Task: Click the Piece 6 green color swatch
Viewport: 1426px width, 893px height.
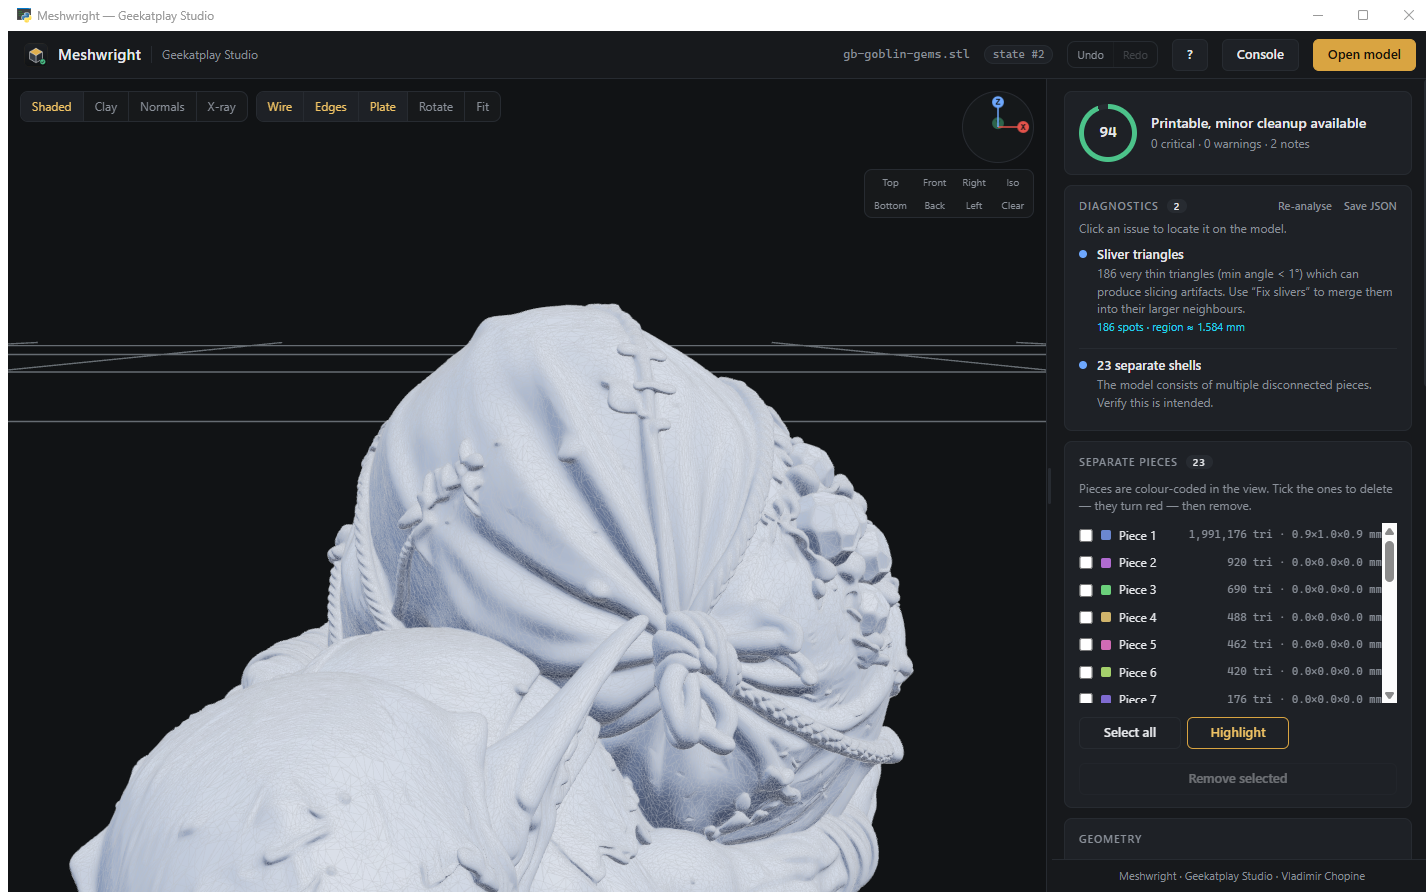Action: (x=1106, y=673)
